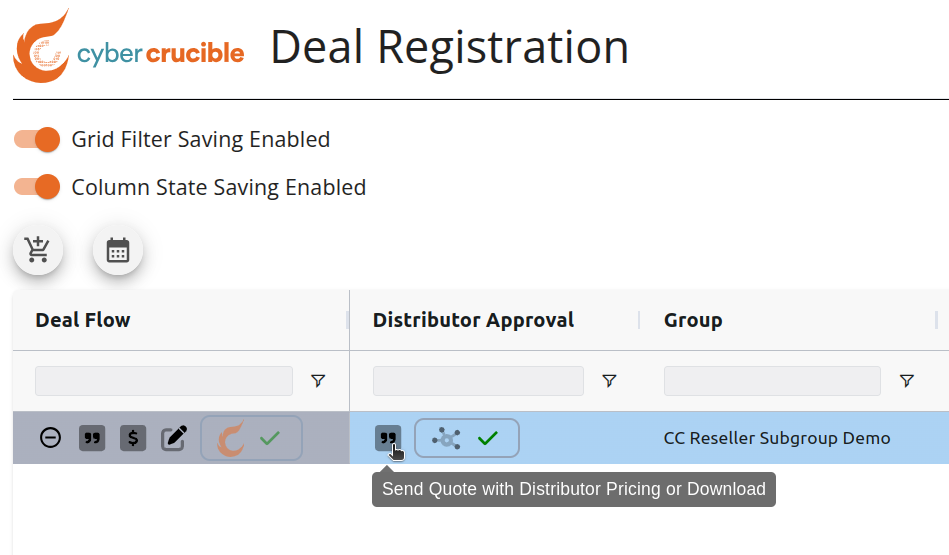Screen dimensions: 949x555
Task: Open the Deal Flow filter funnel menu
Action: coord(318,381)
